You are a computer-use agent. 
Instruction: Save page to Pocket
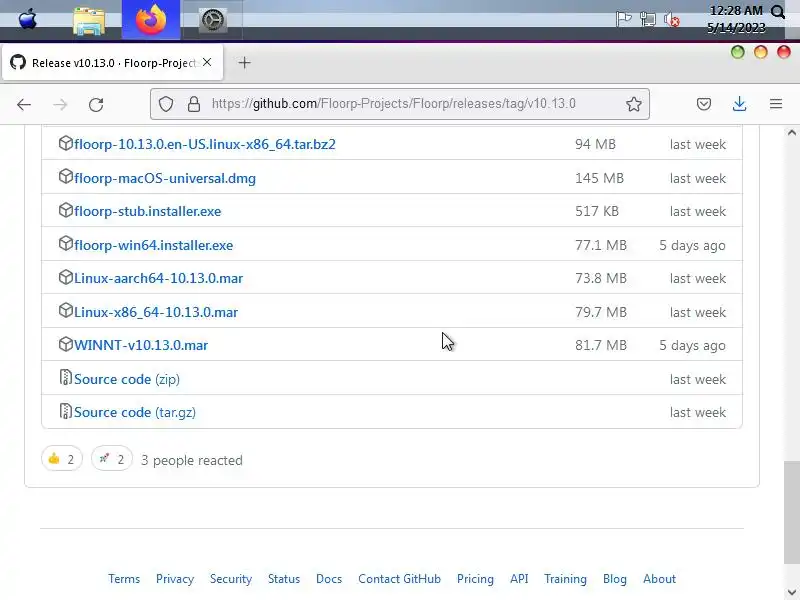(x=704, y=105)
